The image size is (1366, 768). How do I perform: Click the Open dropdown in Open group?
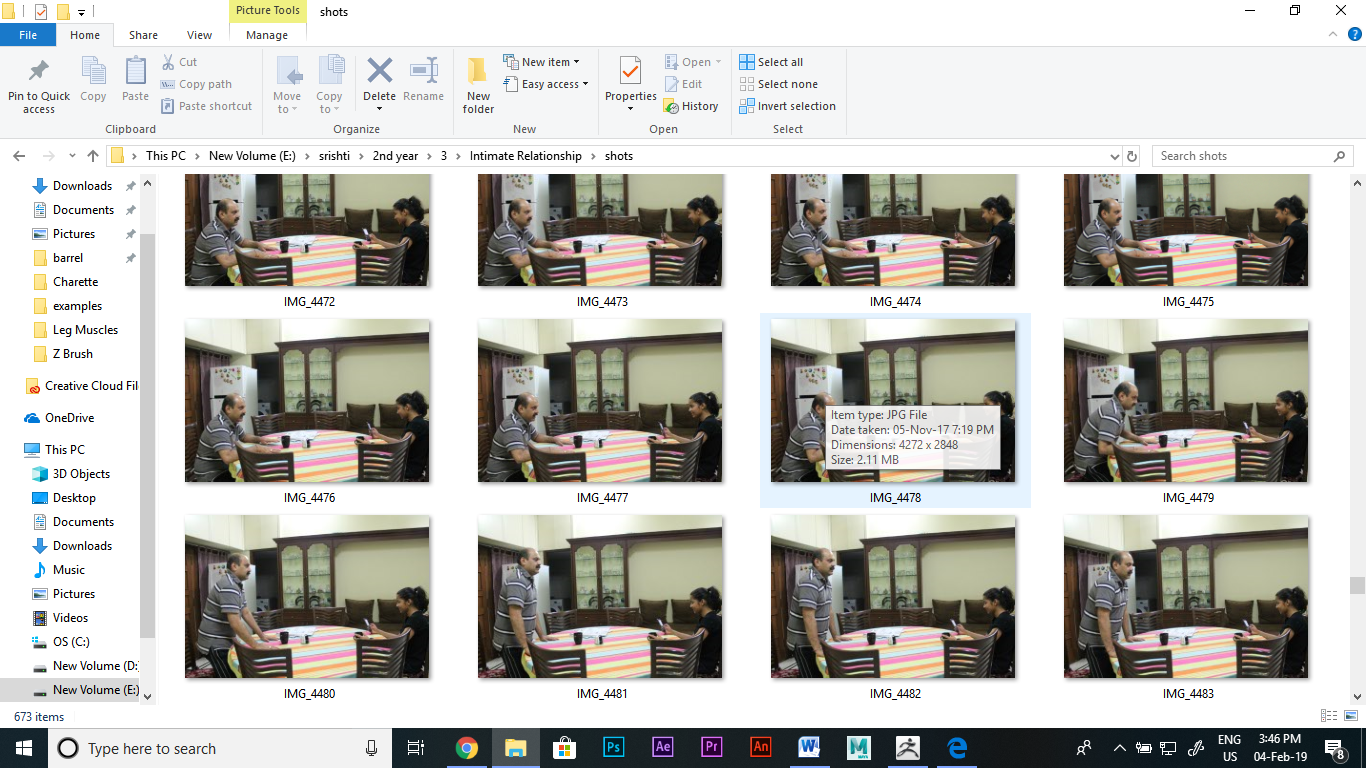(x=693, y=62)
